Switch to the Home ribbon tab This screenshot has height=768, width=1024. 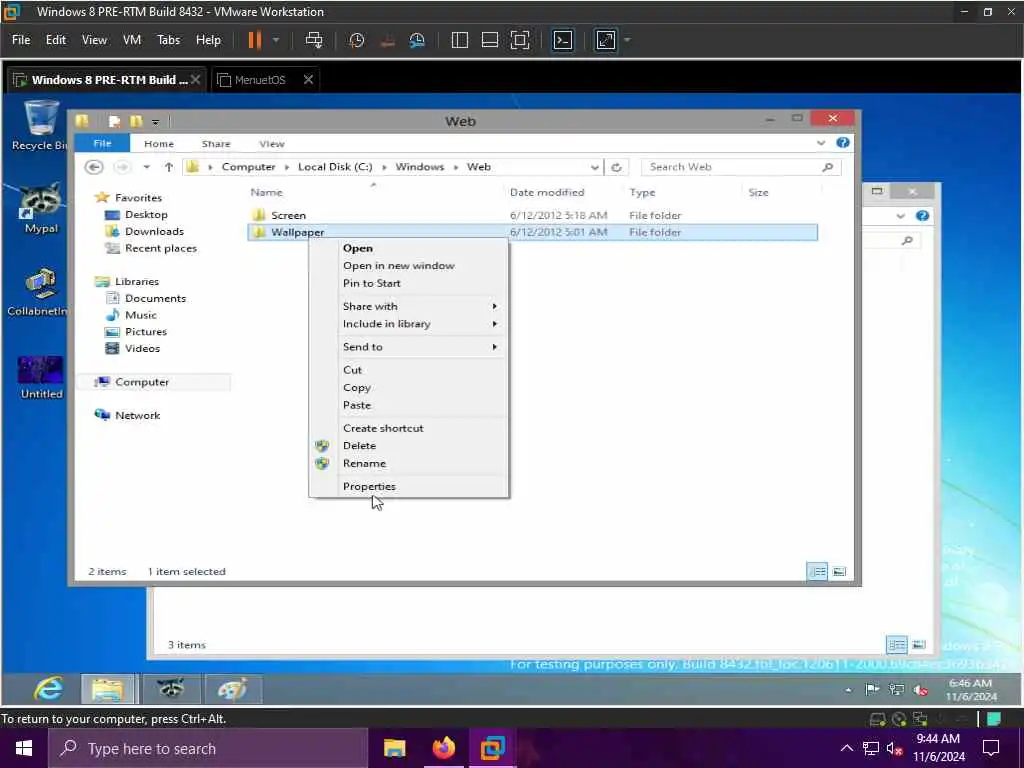click(x=159, y=144)
